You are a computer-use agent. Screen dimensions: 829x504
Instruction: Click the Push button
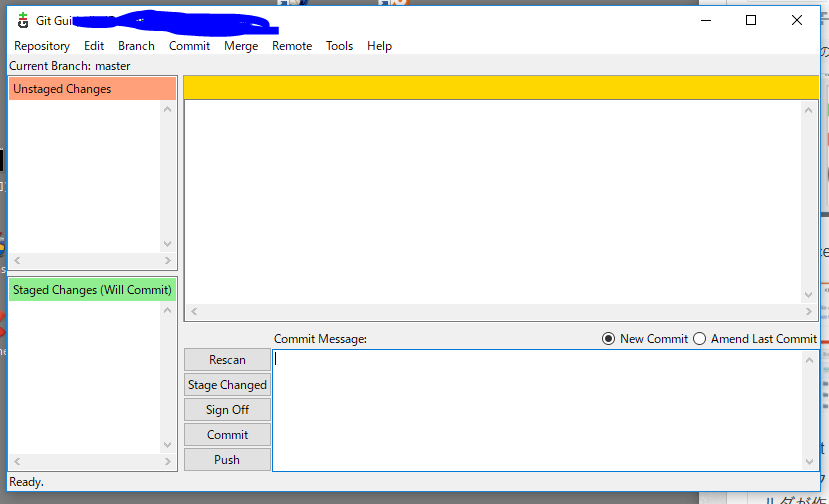tap(227, 459)
